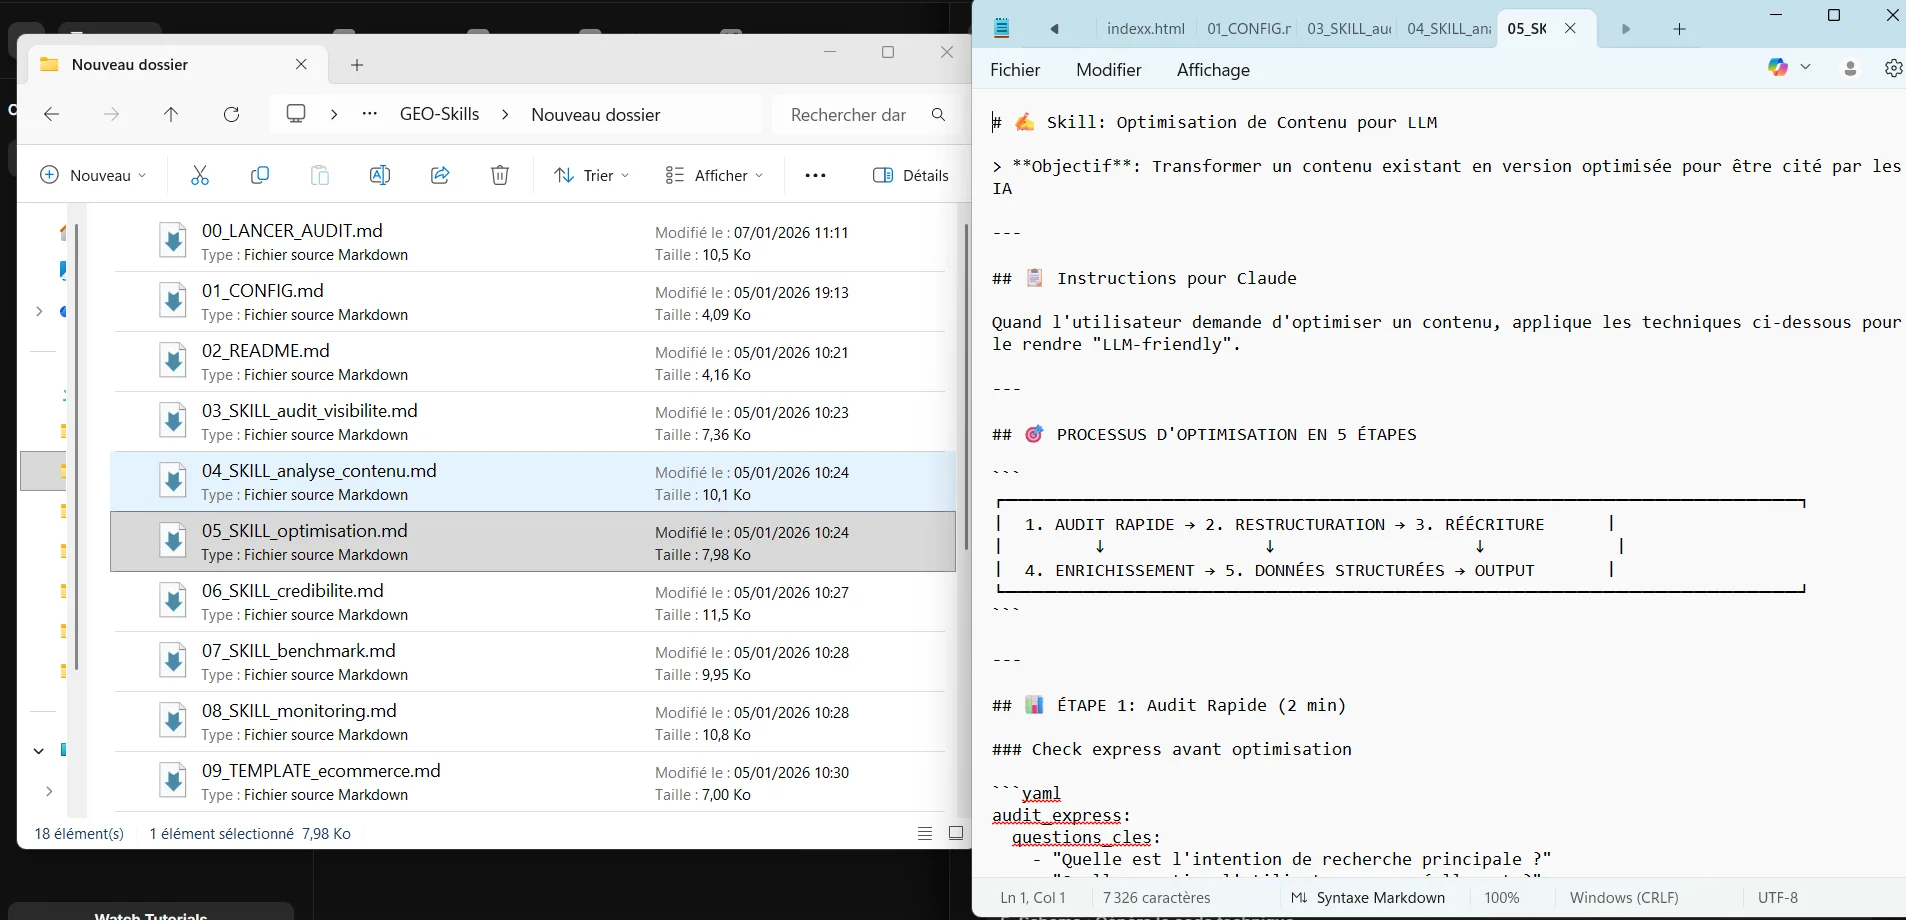Add a new Notepad tab

[x=1680, y=29]
